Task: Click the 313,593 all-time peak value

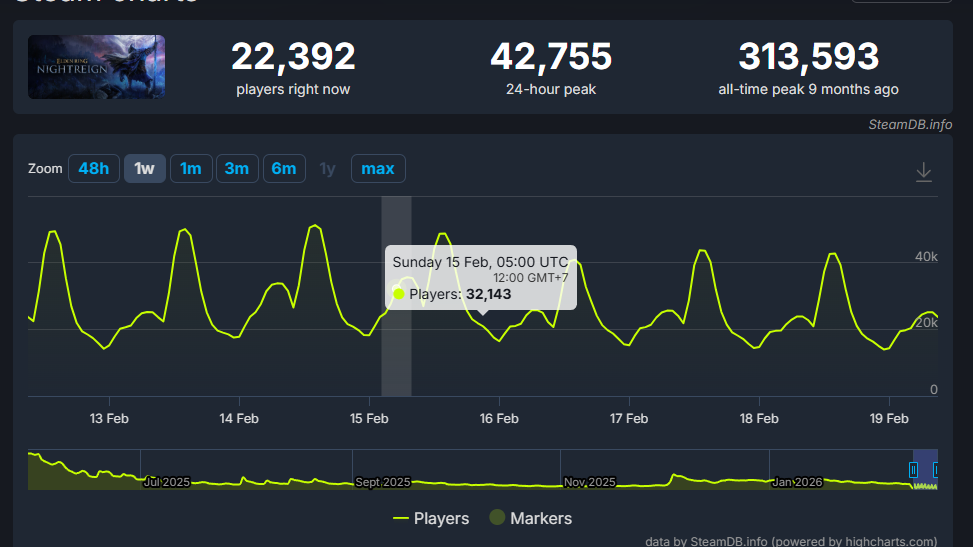Action: point(809,57)
